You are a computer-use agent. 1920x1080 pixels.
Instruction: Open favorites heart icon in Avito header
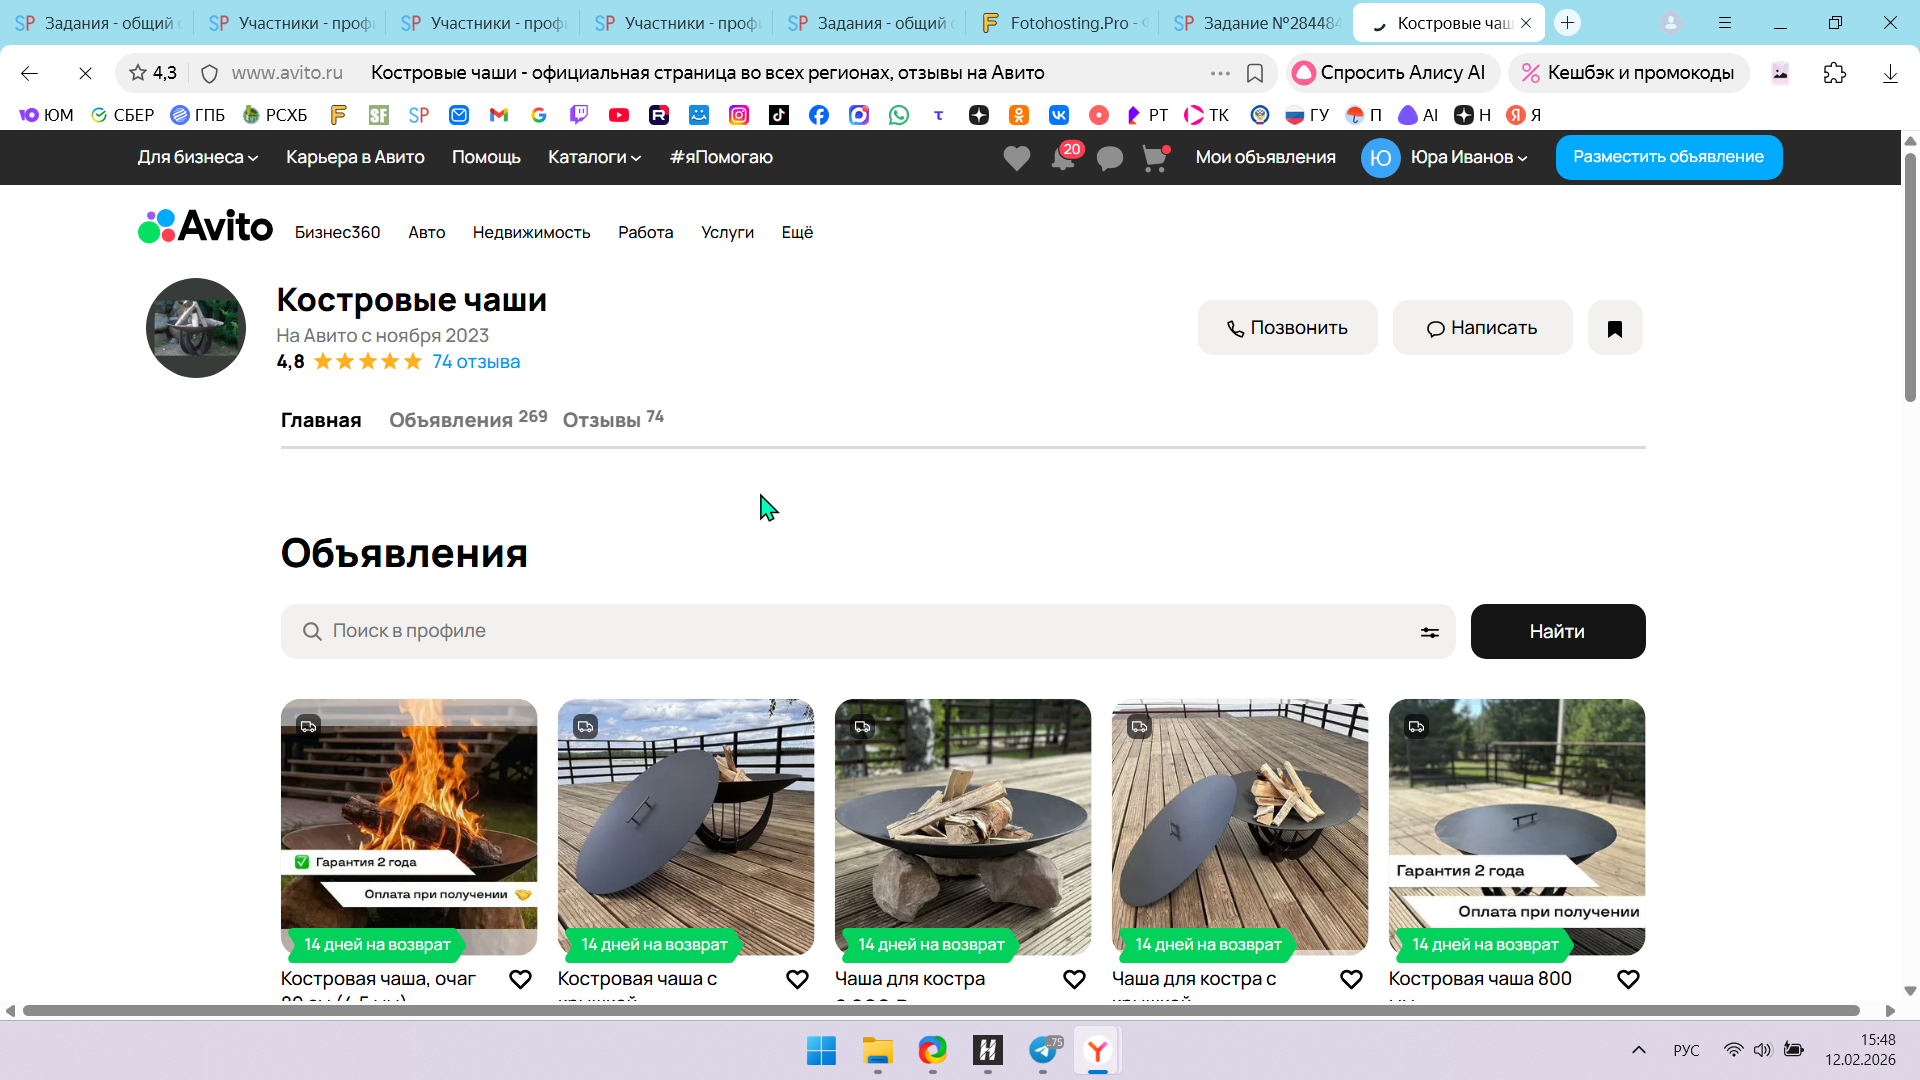click(x=1016, y=158)
